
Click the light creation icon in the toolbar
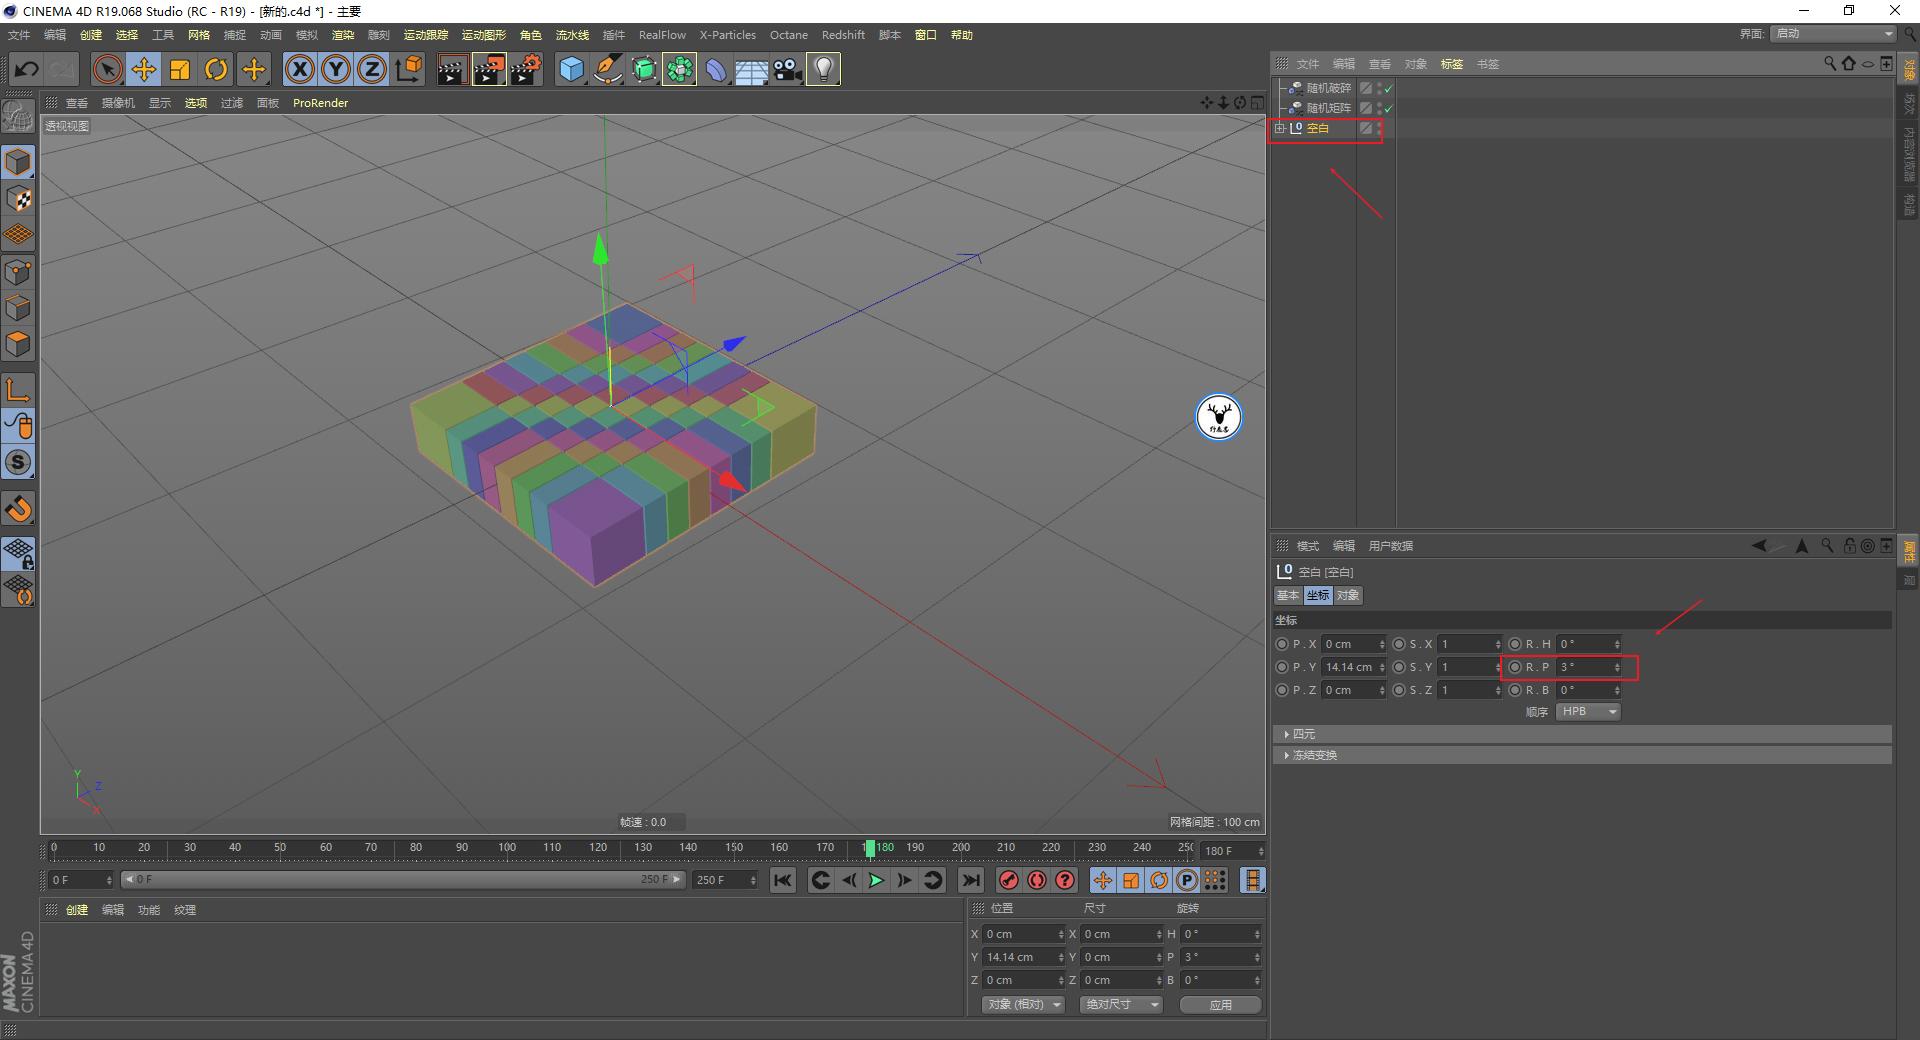point(823,69)
